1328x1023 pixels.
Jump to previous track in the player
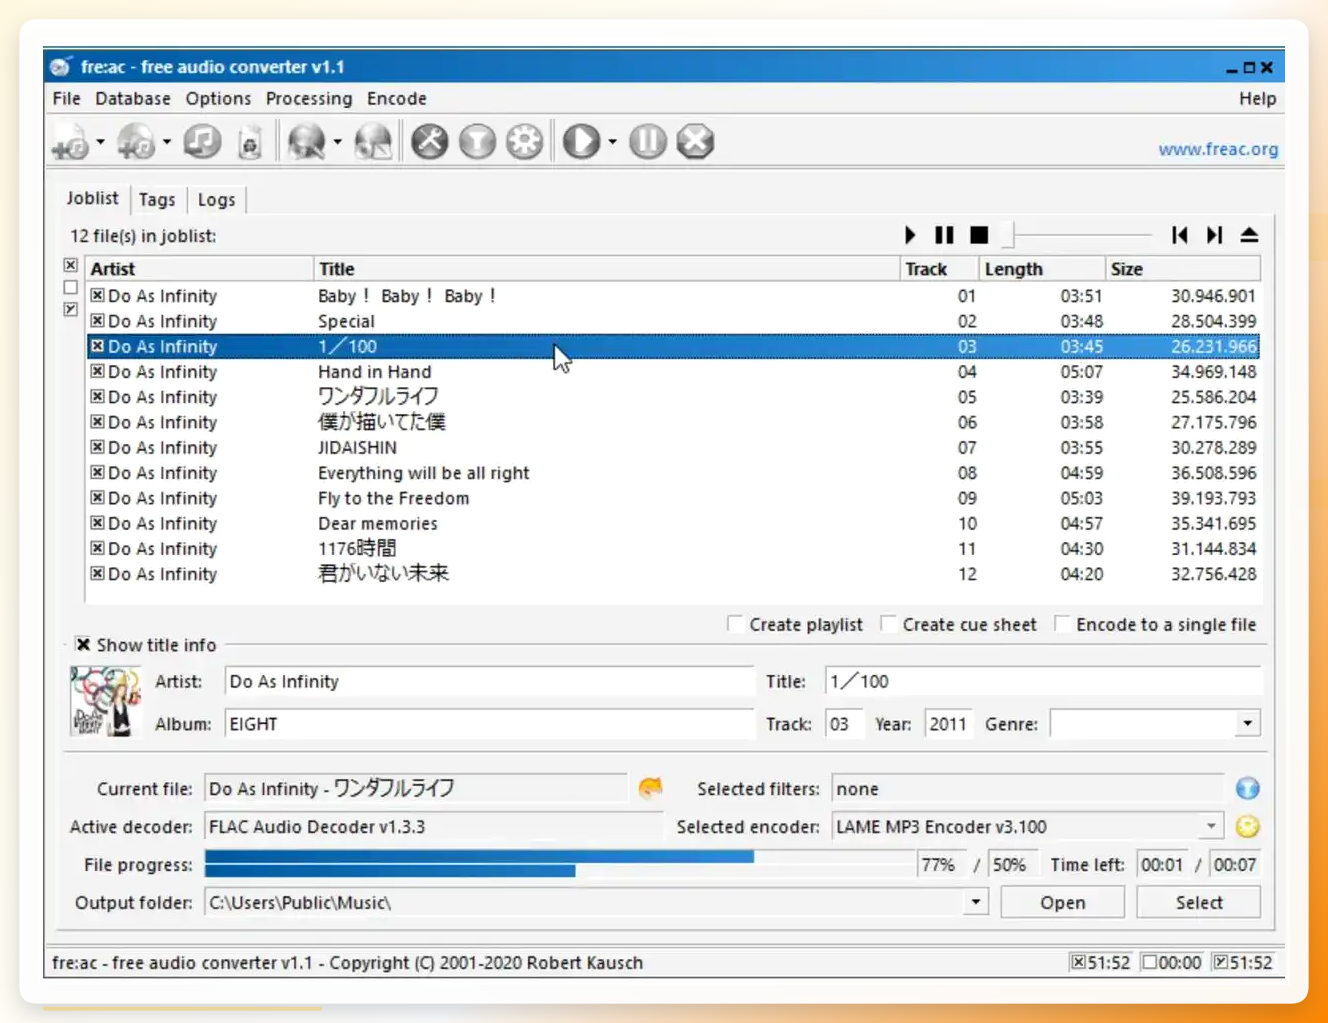coord(1180,235)
